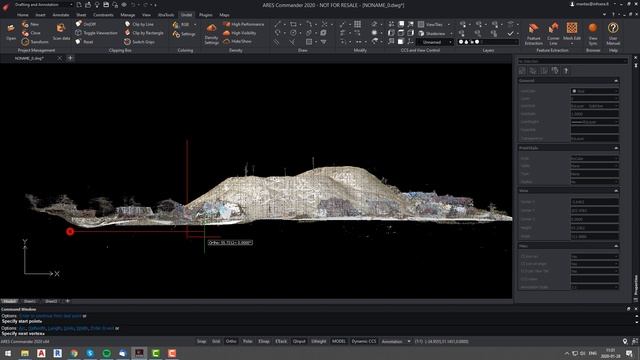Viewport: 640px width, 360px height.
Task: Collapse the General properties section
Action: [x=616, y=81]
